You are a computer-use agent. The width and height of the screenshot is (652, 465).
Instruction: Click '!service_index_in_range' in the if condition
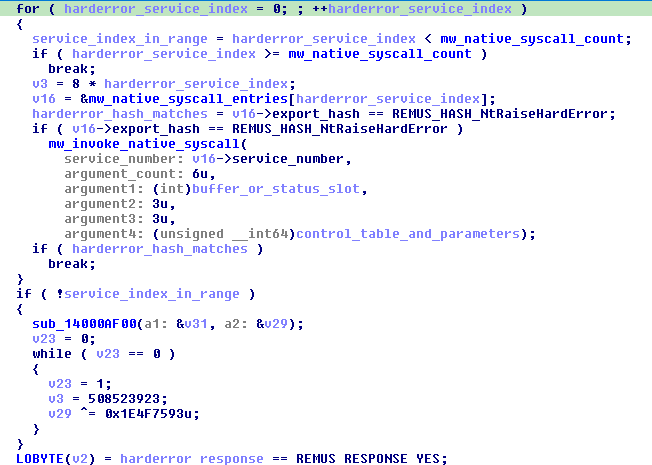[148, 294]
